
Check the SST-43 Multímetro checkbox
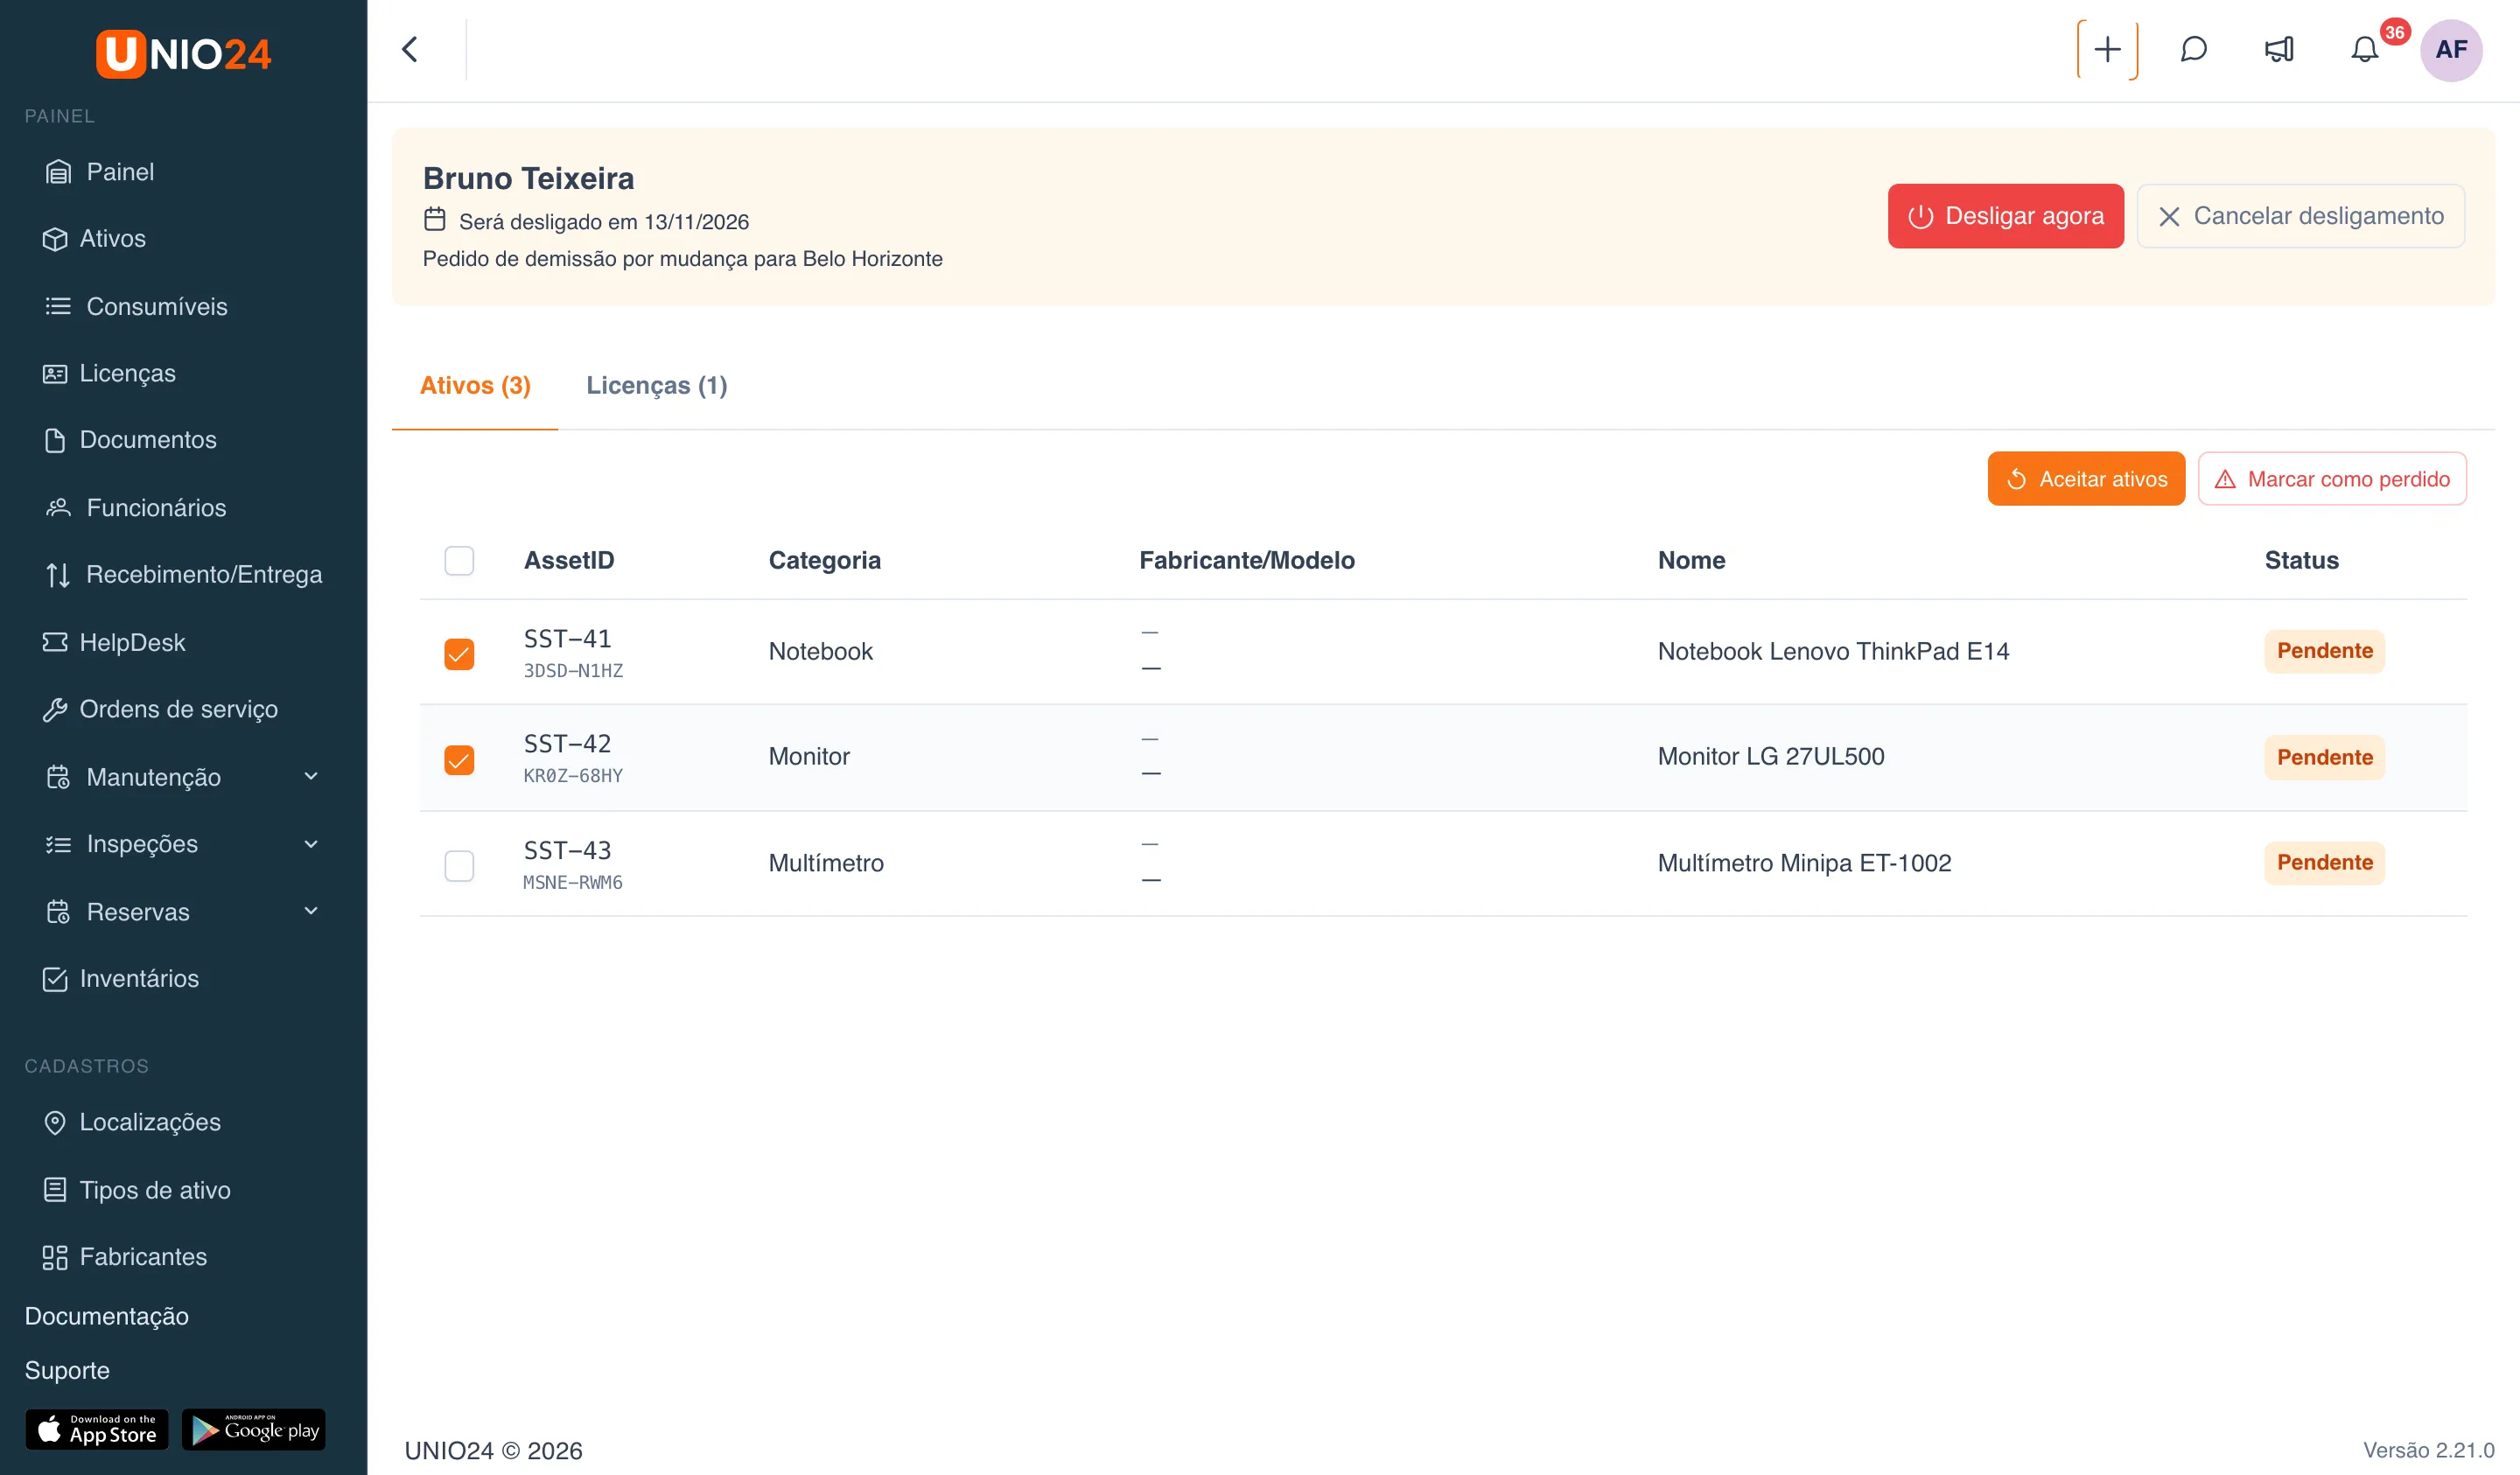pos(459,866)
